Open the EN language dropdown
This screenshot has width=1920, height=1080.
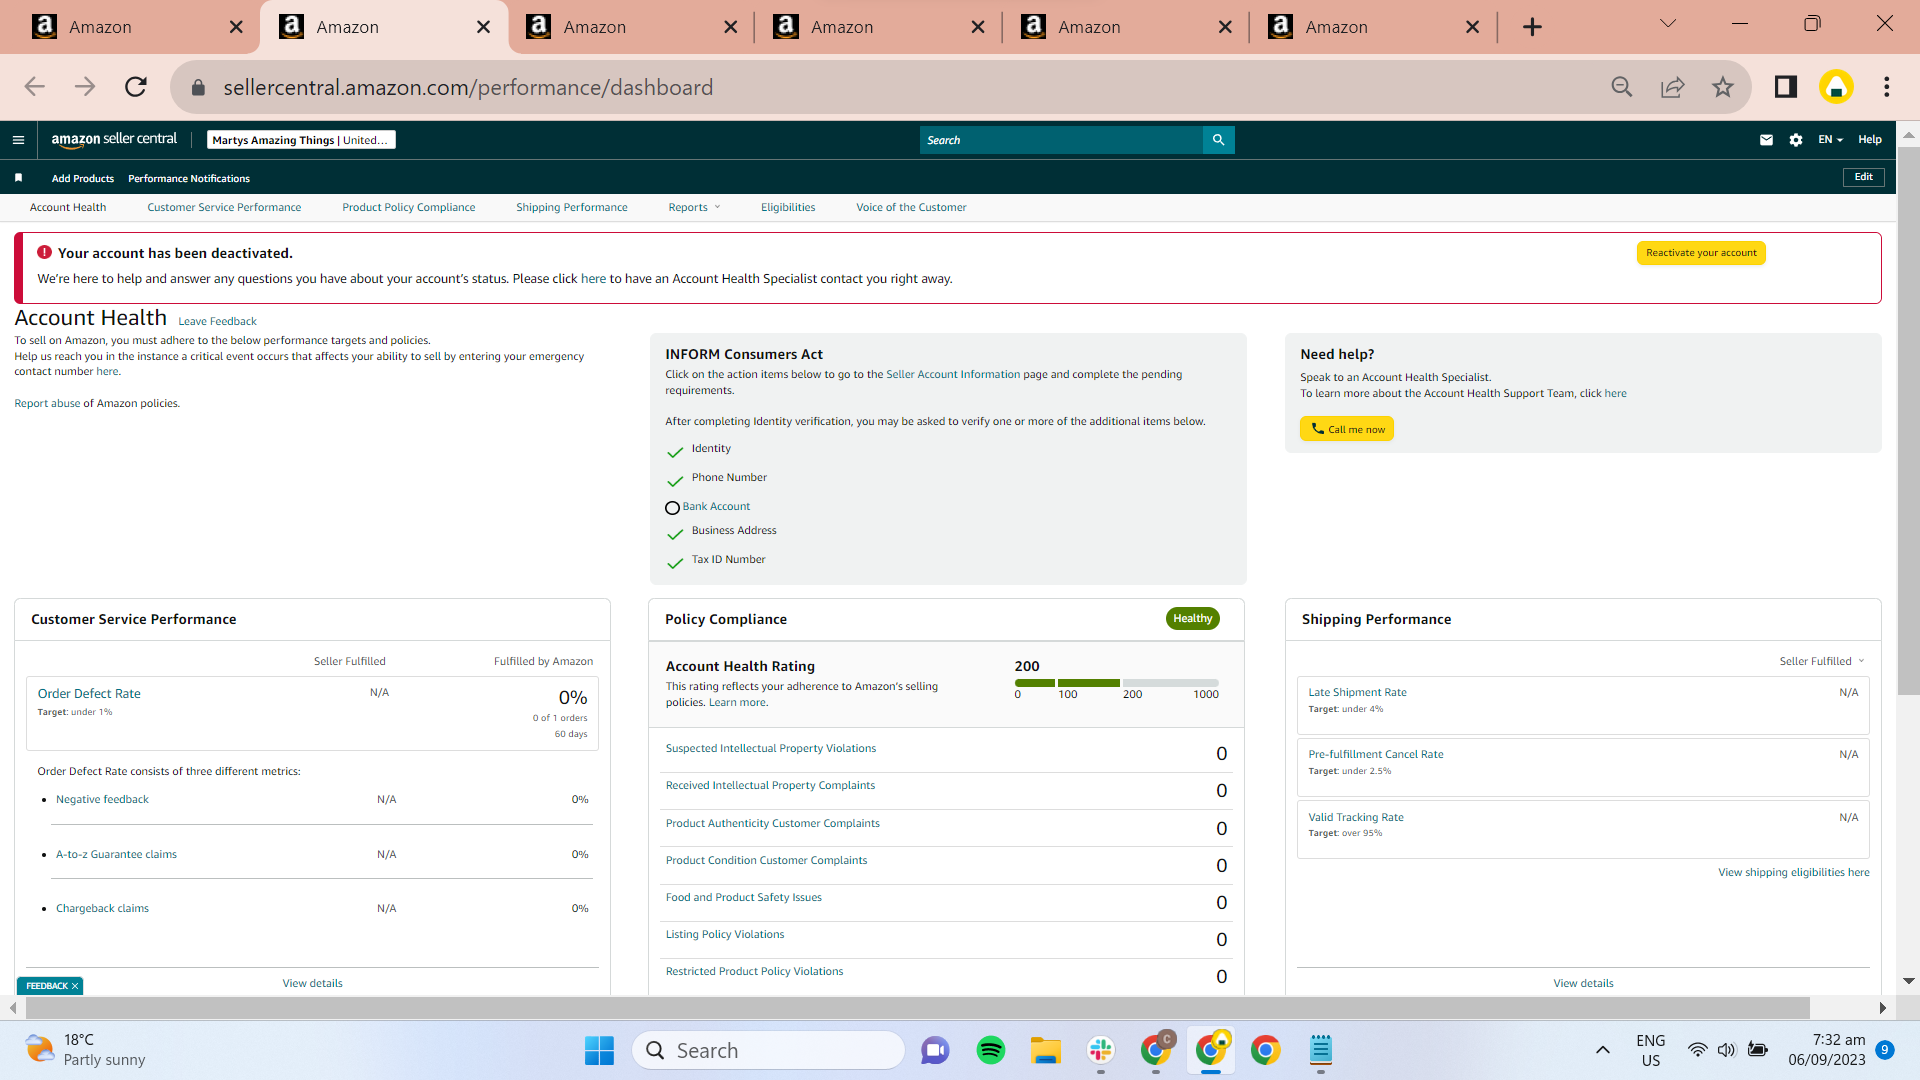point(1830,140)
